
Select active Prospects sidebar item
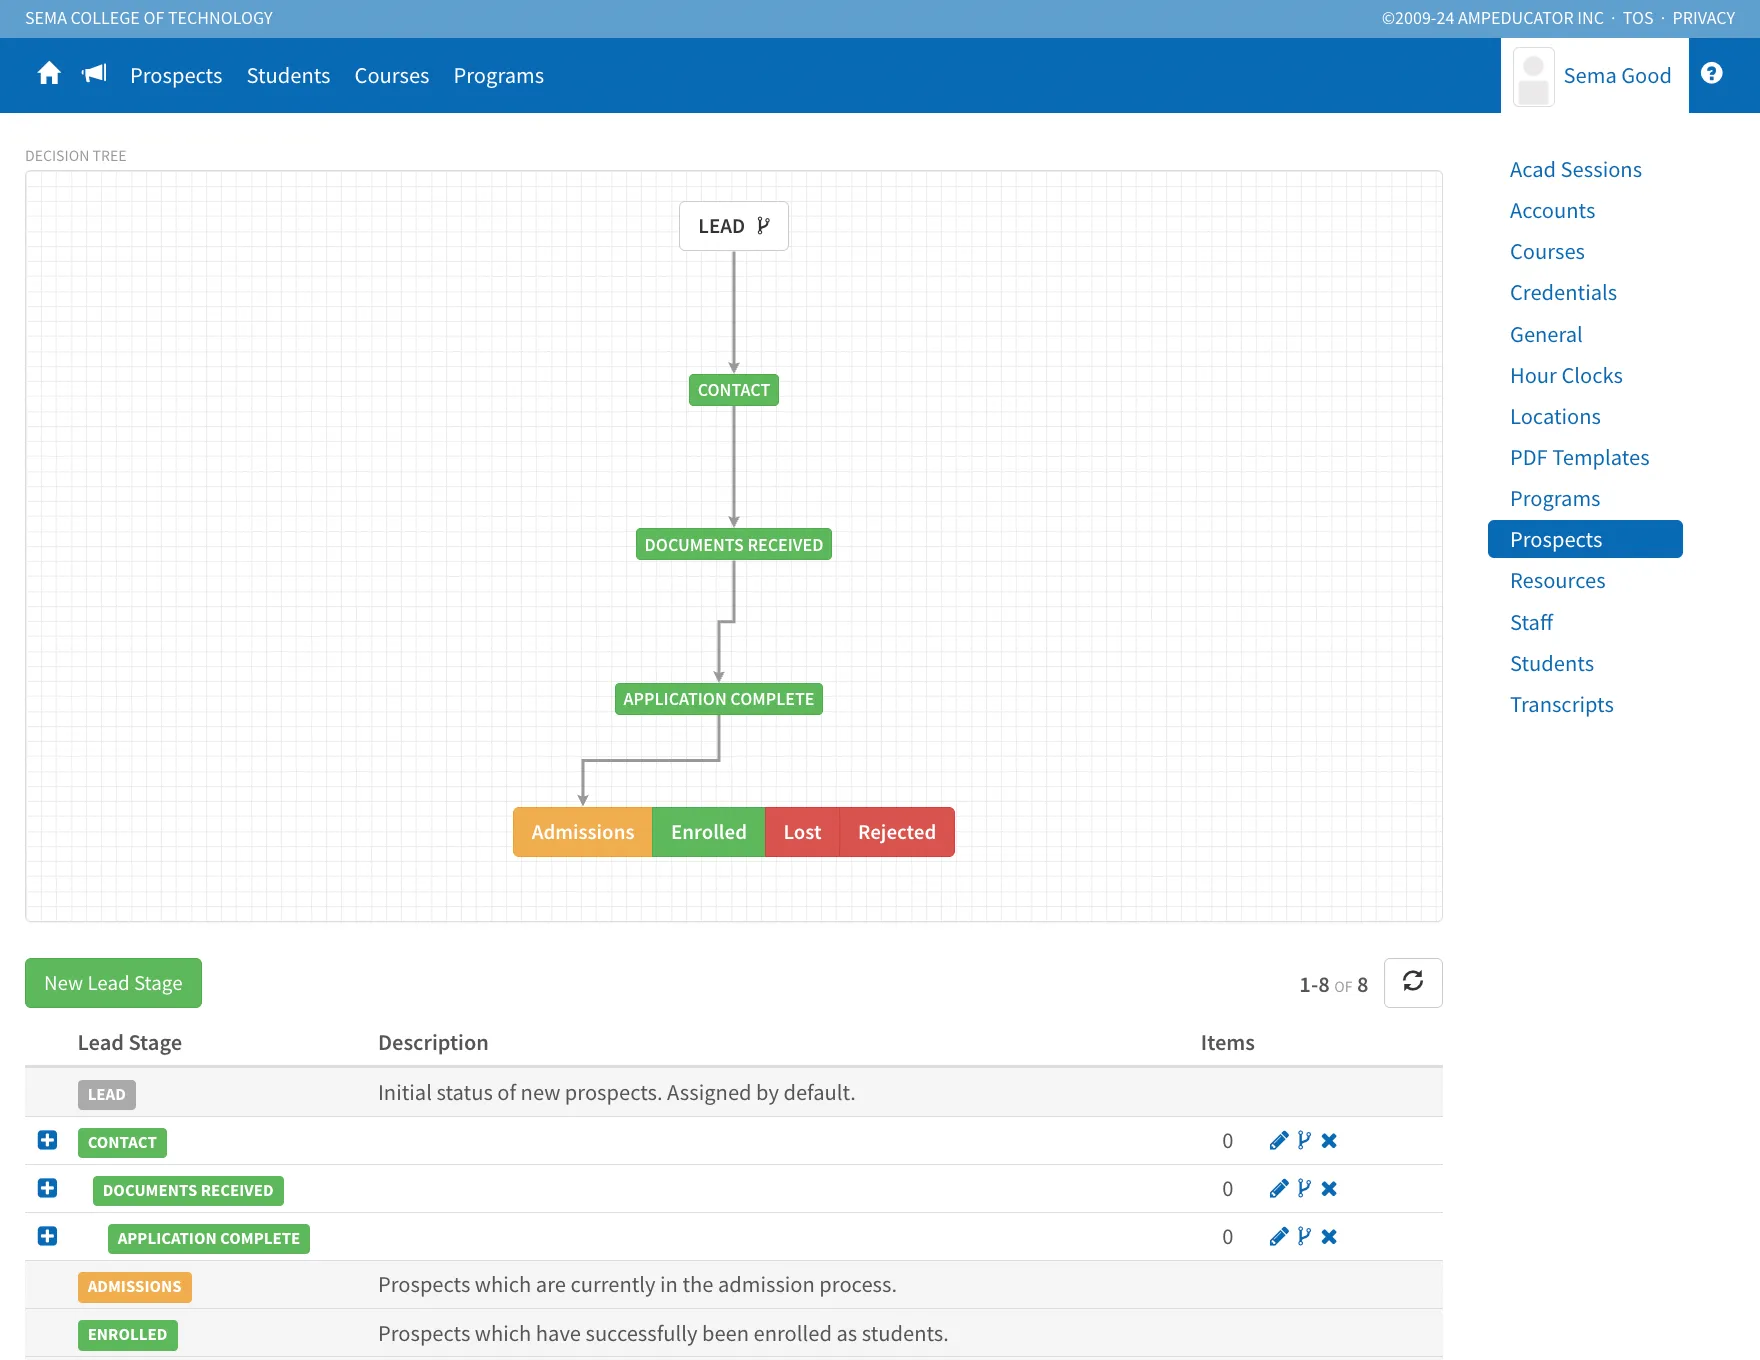1585,539
